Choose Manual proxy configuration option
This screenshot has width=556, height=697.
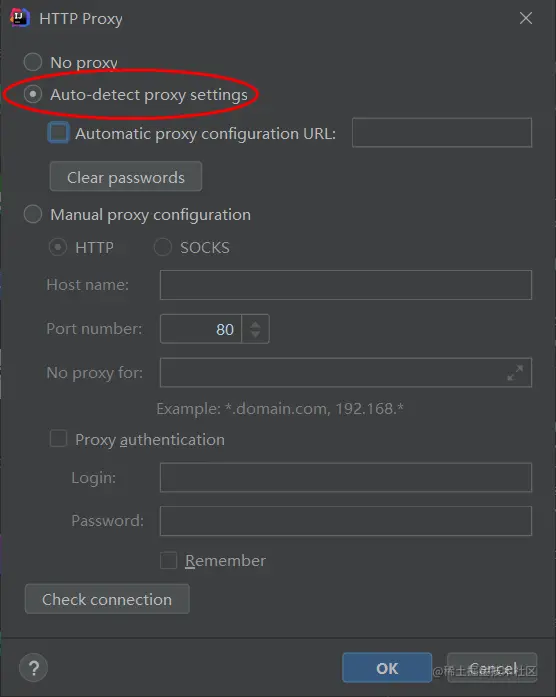coord(33,214)
